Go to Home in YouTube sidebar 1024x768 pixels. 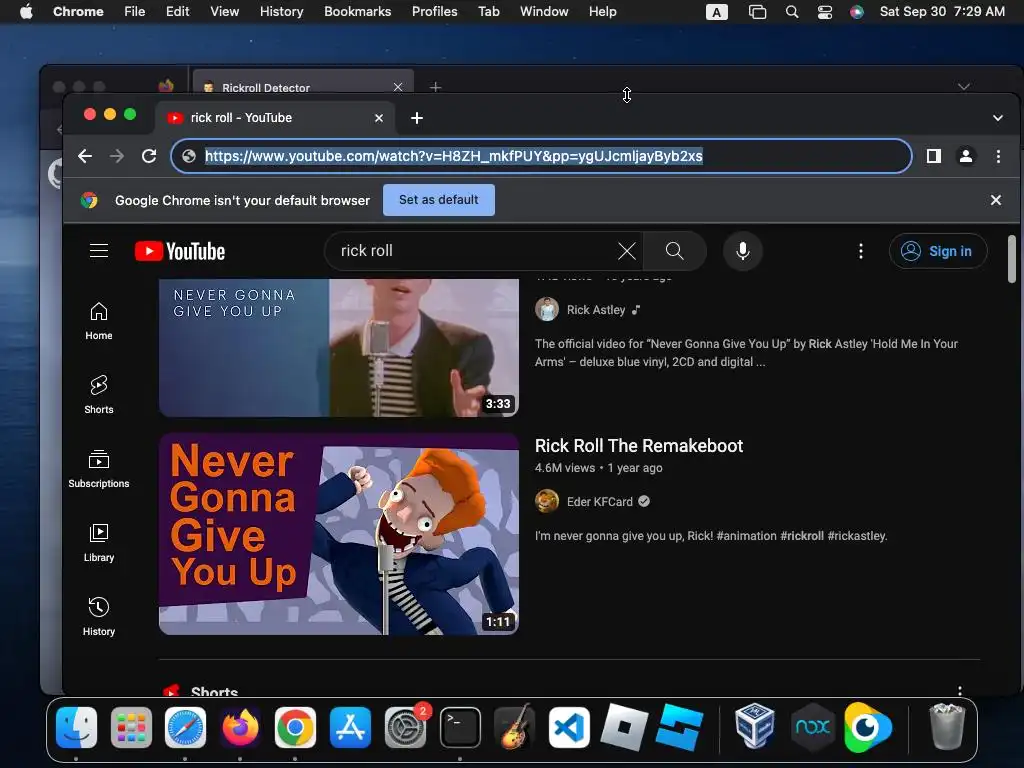pos(99,321)
